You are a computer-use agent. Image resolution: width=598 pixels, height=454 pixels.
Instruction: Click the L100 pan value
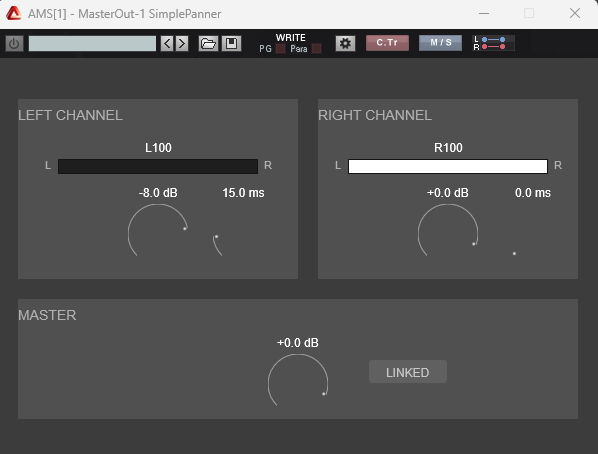coord(158,148)
